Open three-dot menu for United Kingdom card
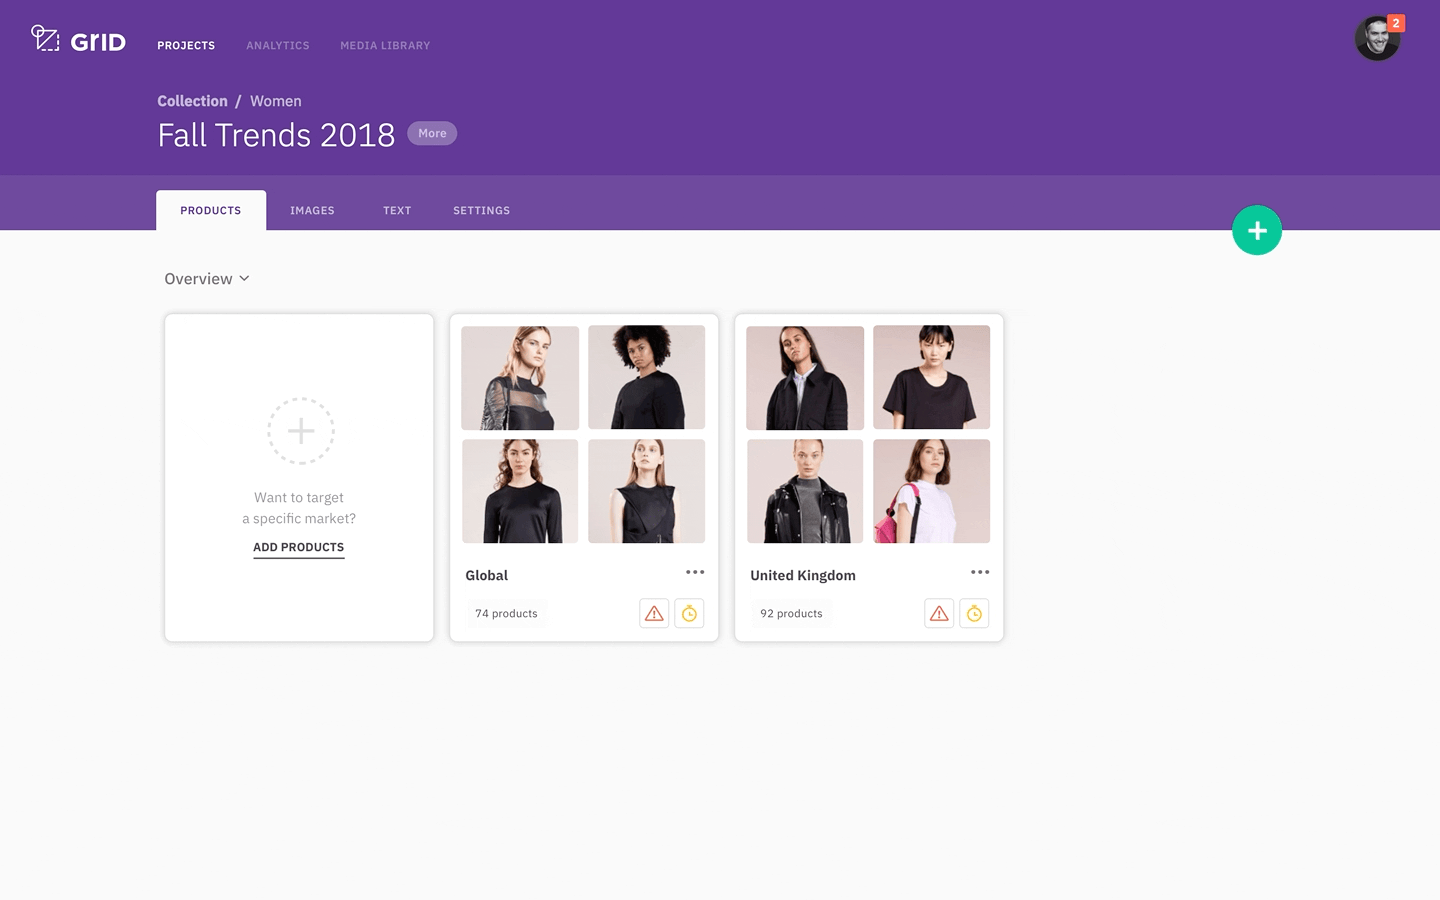This screenshot has width=1440, height=900. click(x=980, y=572)
